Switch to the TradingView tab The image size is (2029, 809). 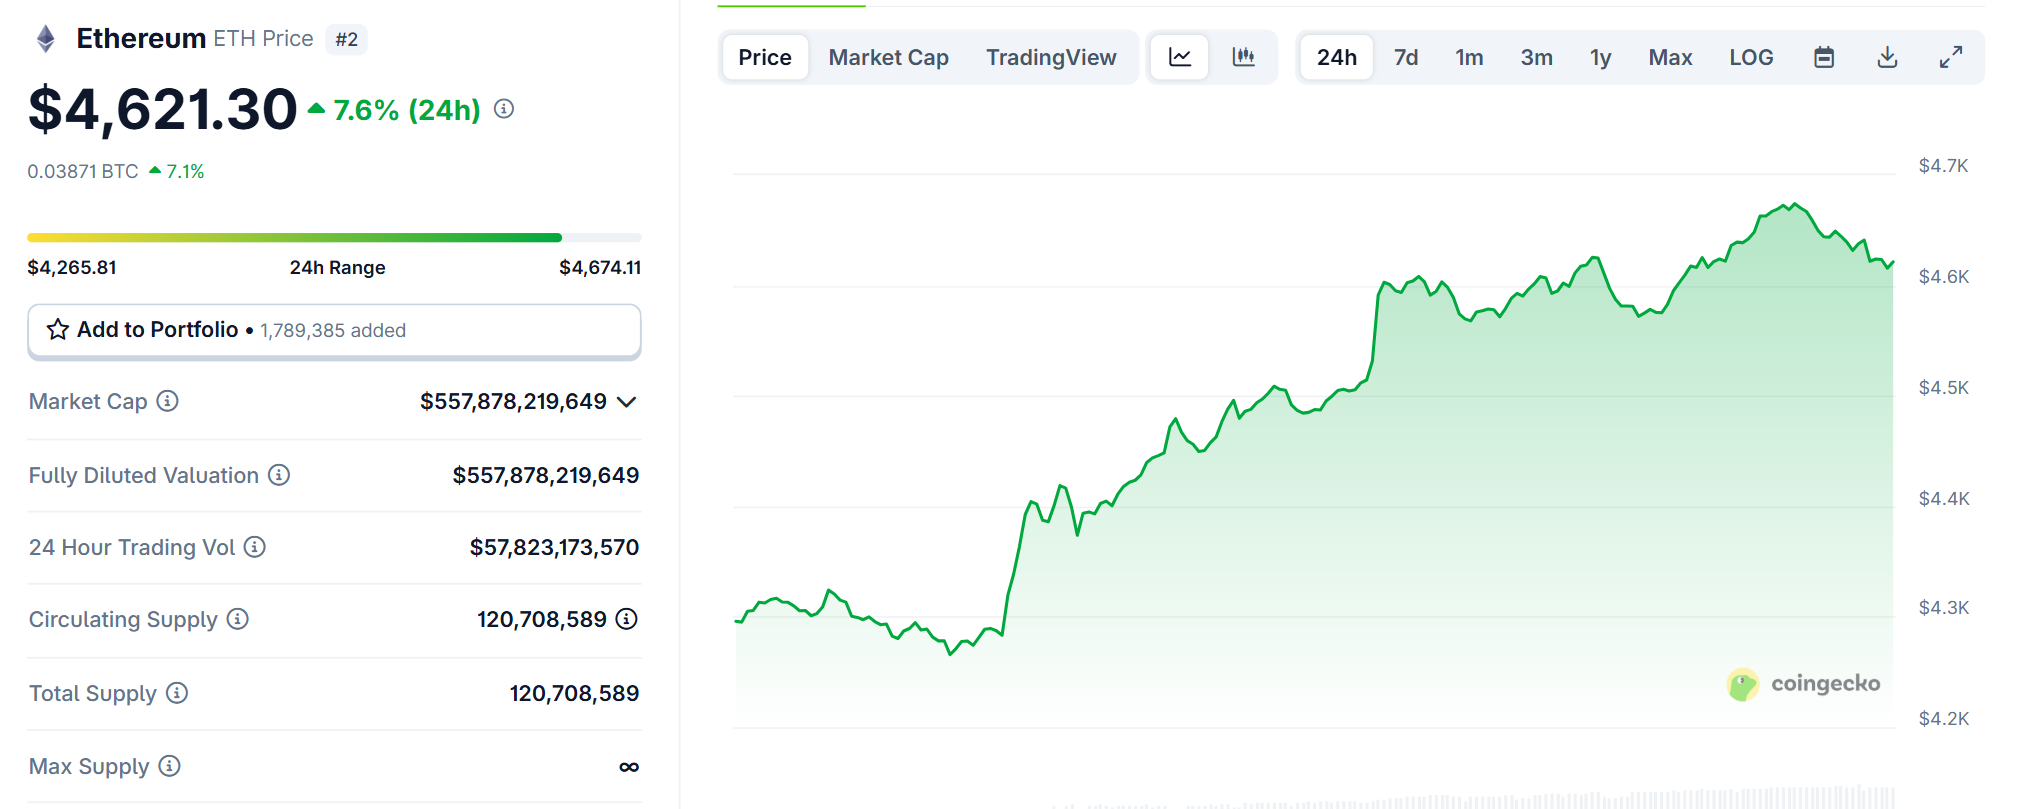coord(1051,57)
